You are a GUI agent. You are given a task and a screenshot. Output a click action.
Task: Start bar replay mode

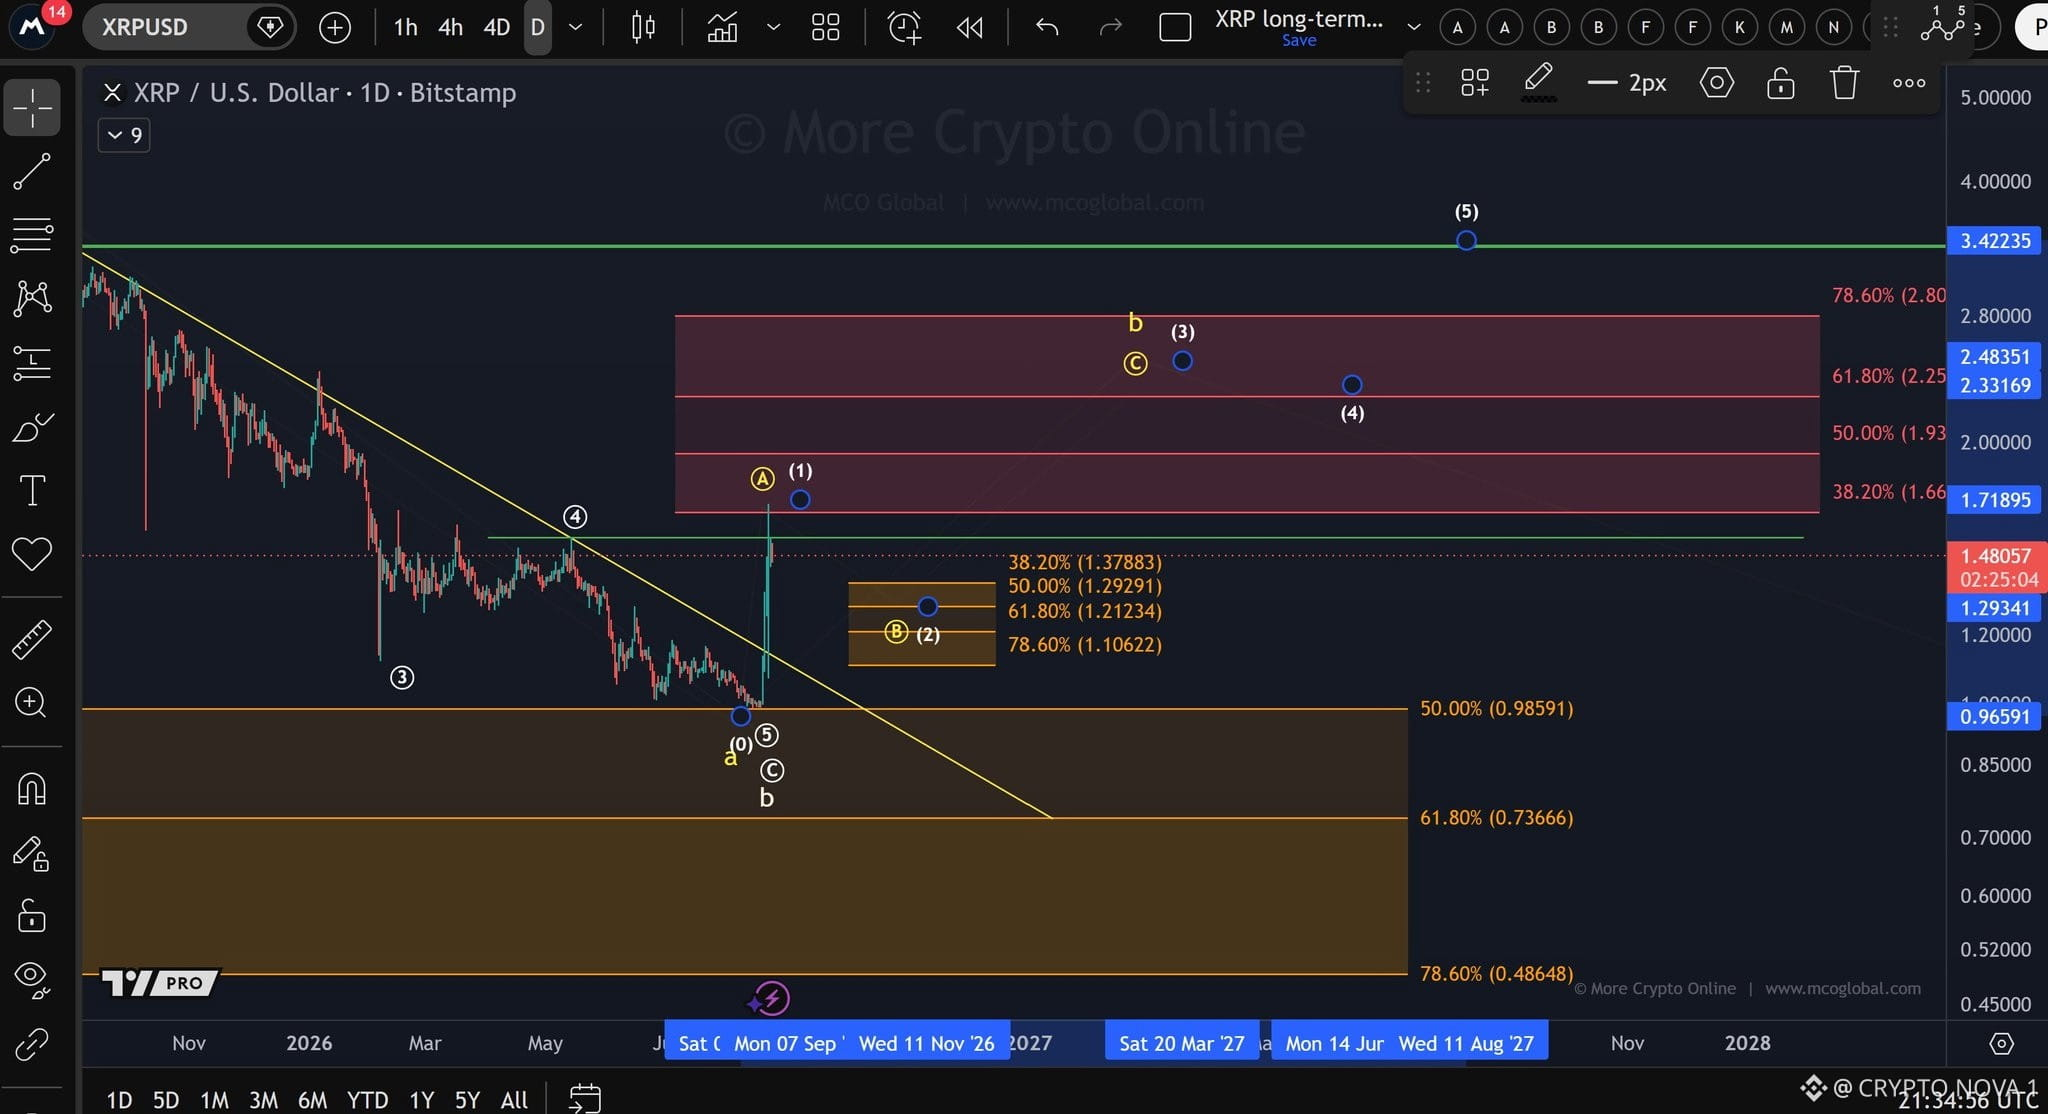pos(969,27)
